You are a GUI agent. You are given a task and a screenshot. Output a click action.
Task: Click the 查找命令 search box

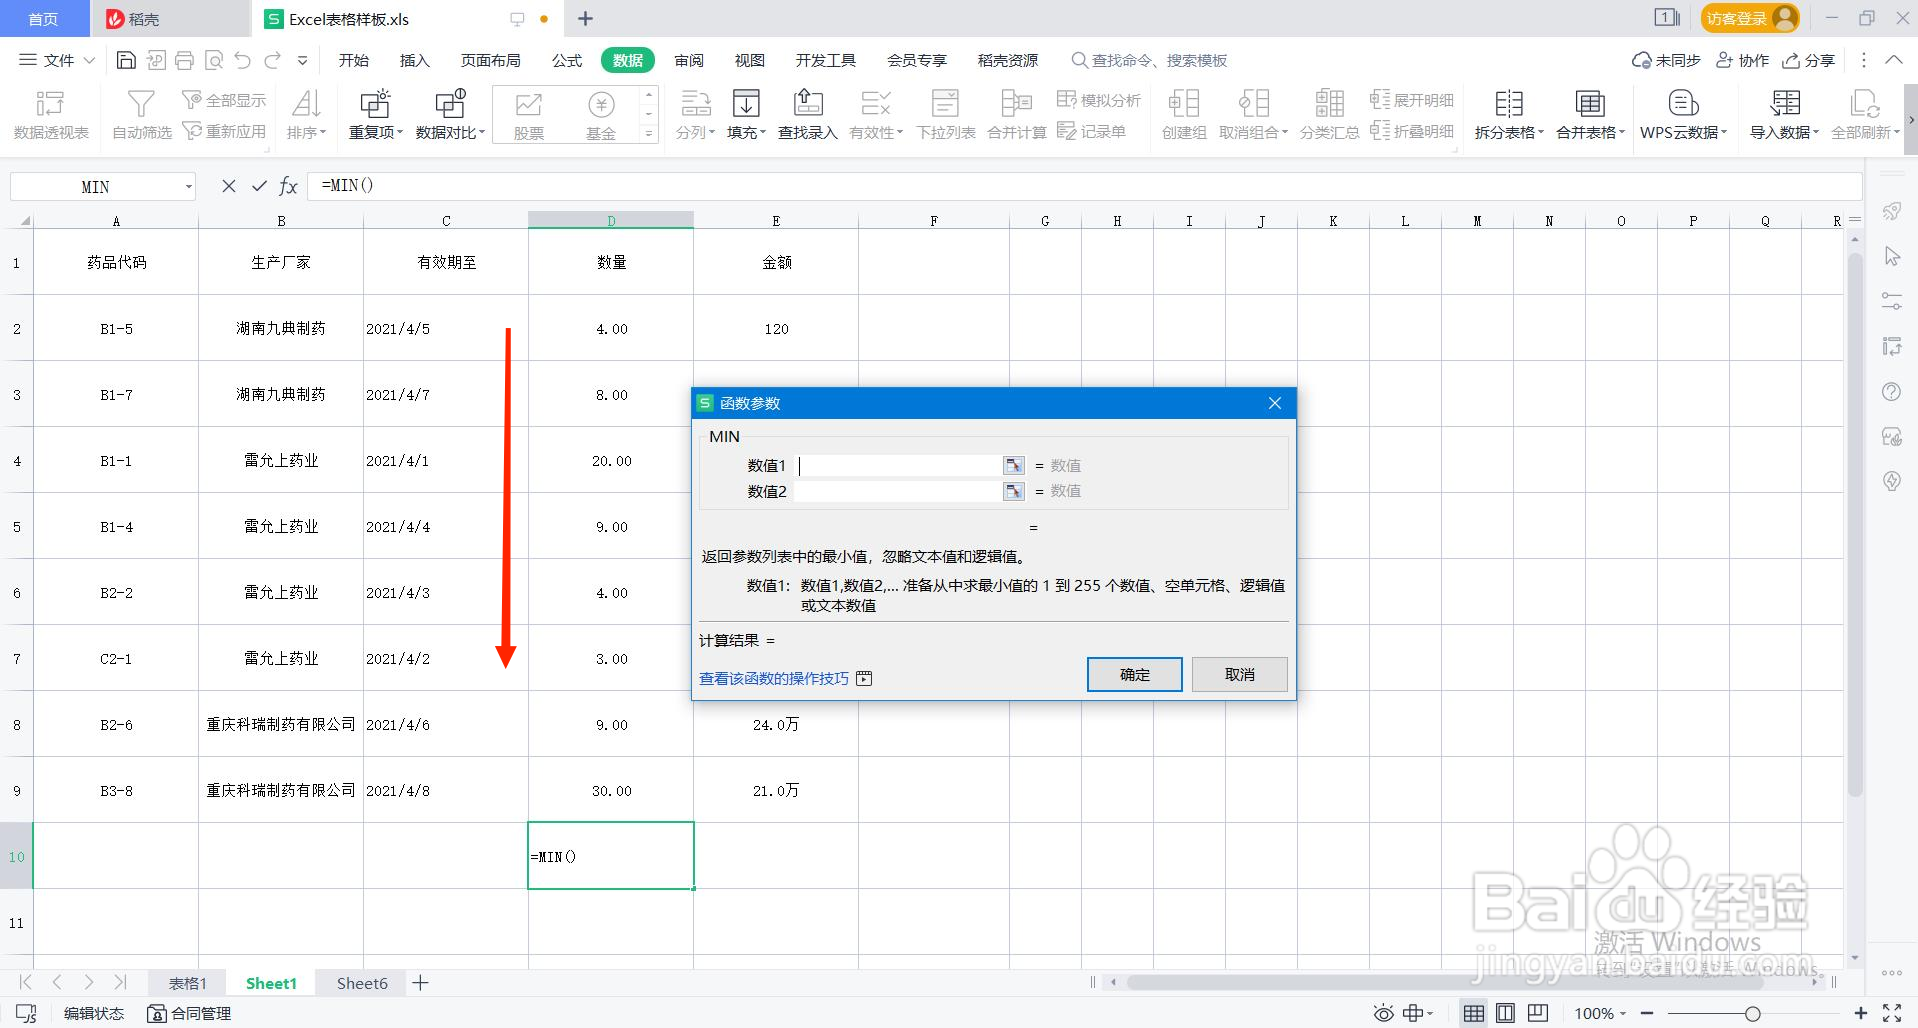click(1150, 60)
